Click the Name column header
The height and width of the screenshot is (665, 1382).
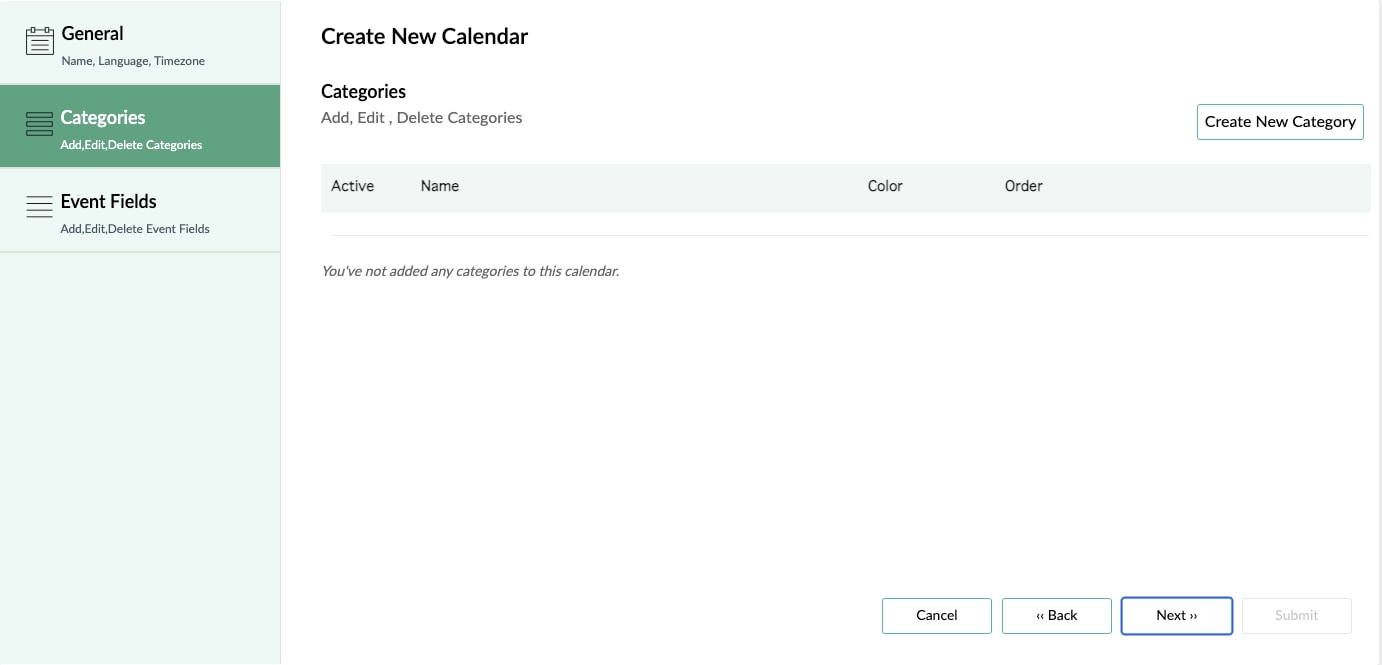click(440, 186)
